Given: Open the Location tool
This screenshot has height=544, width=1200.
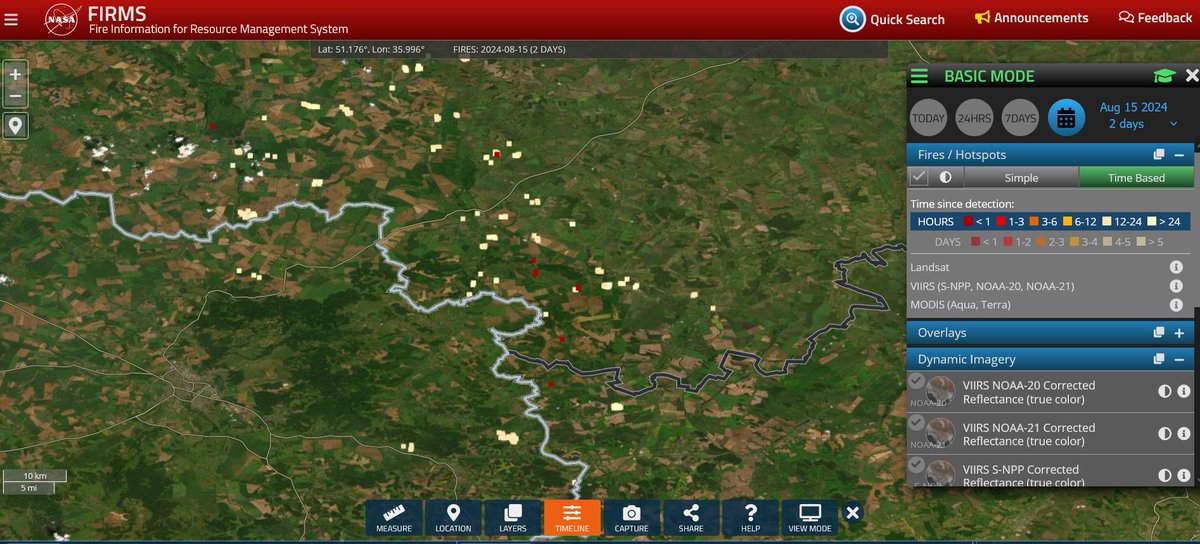Looking at the screenshot, I should [x=453, y=518].
